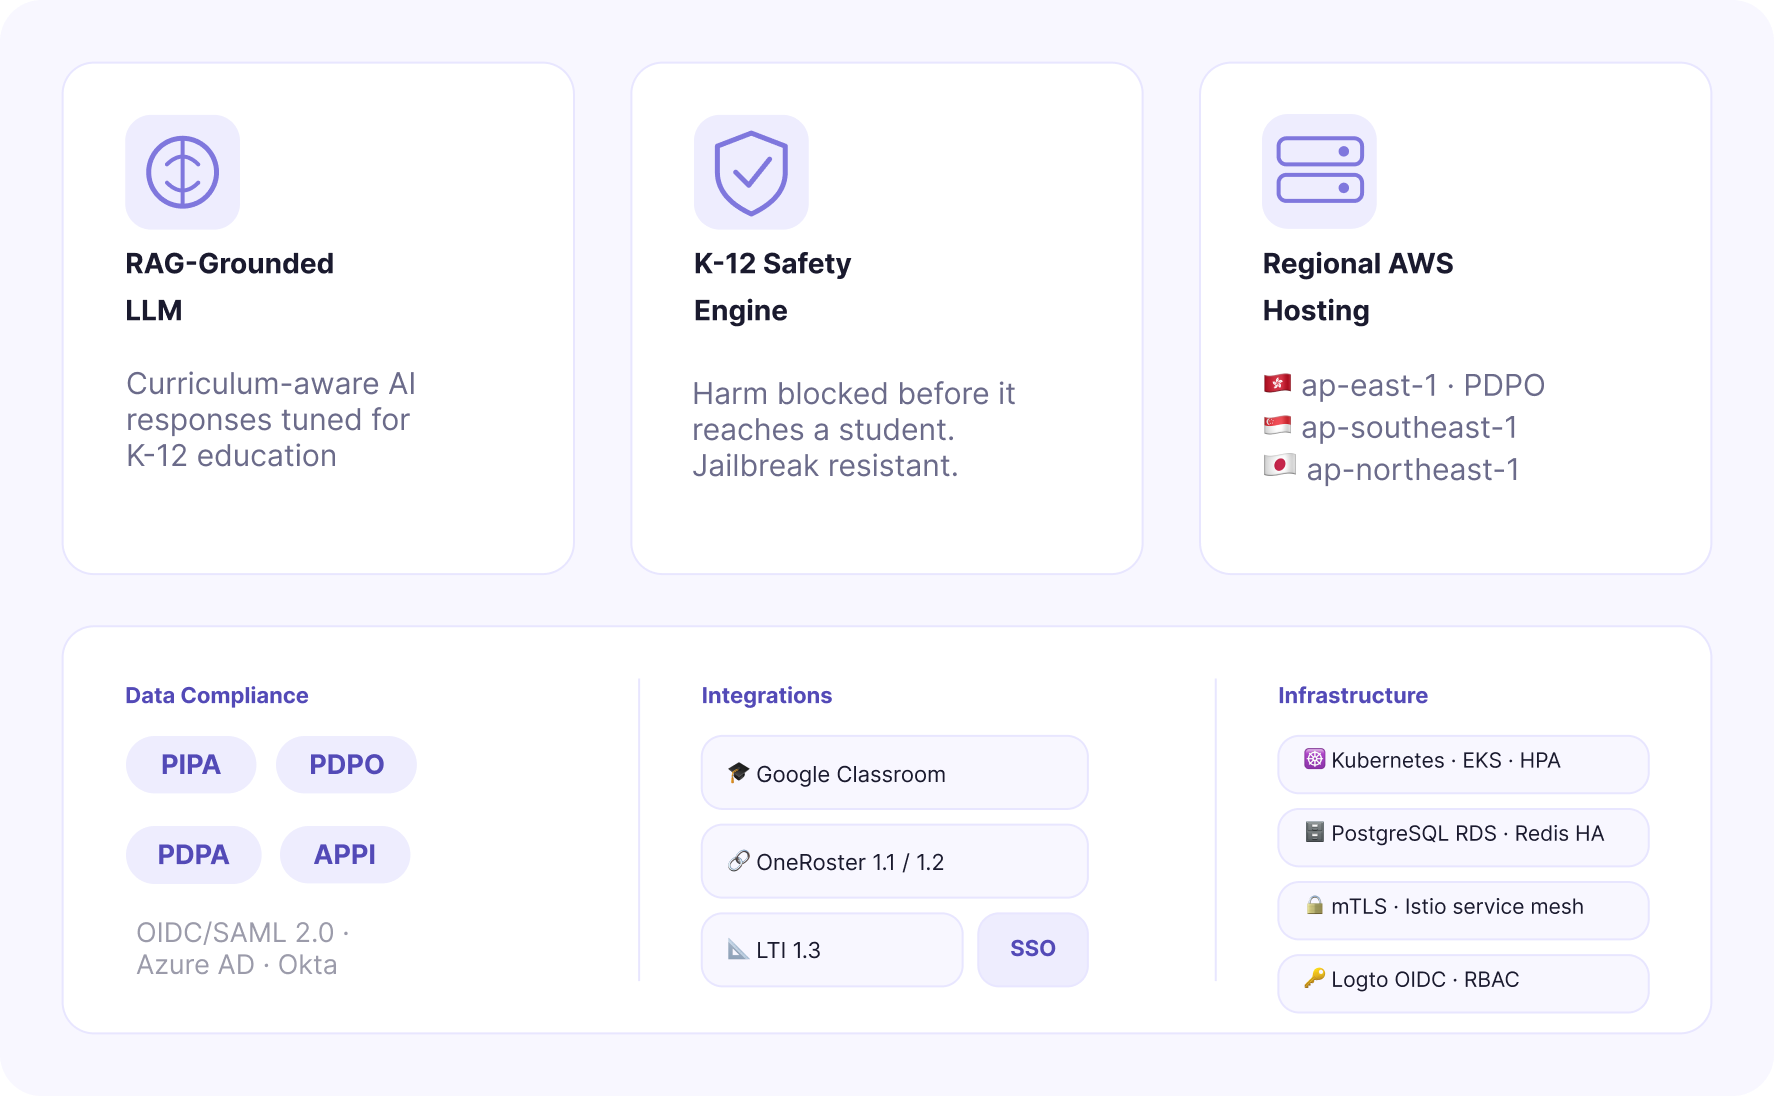This screenshot has width=1774, height=1096.
Task: Click the K-12 Safety shield checkmark icon
Action: 751,172
